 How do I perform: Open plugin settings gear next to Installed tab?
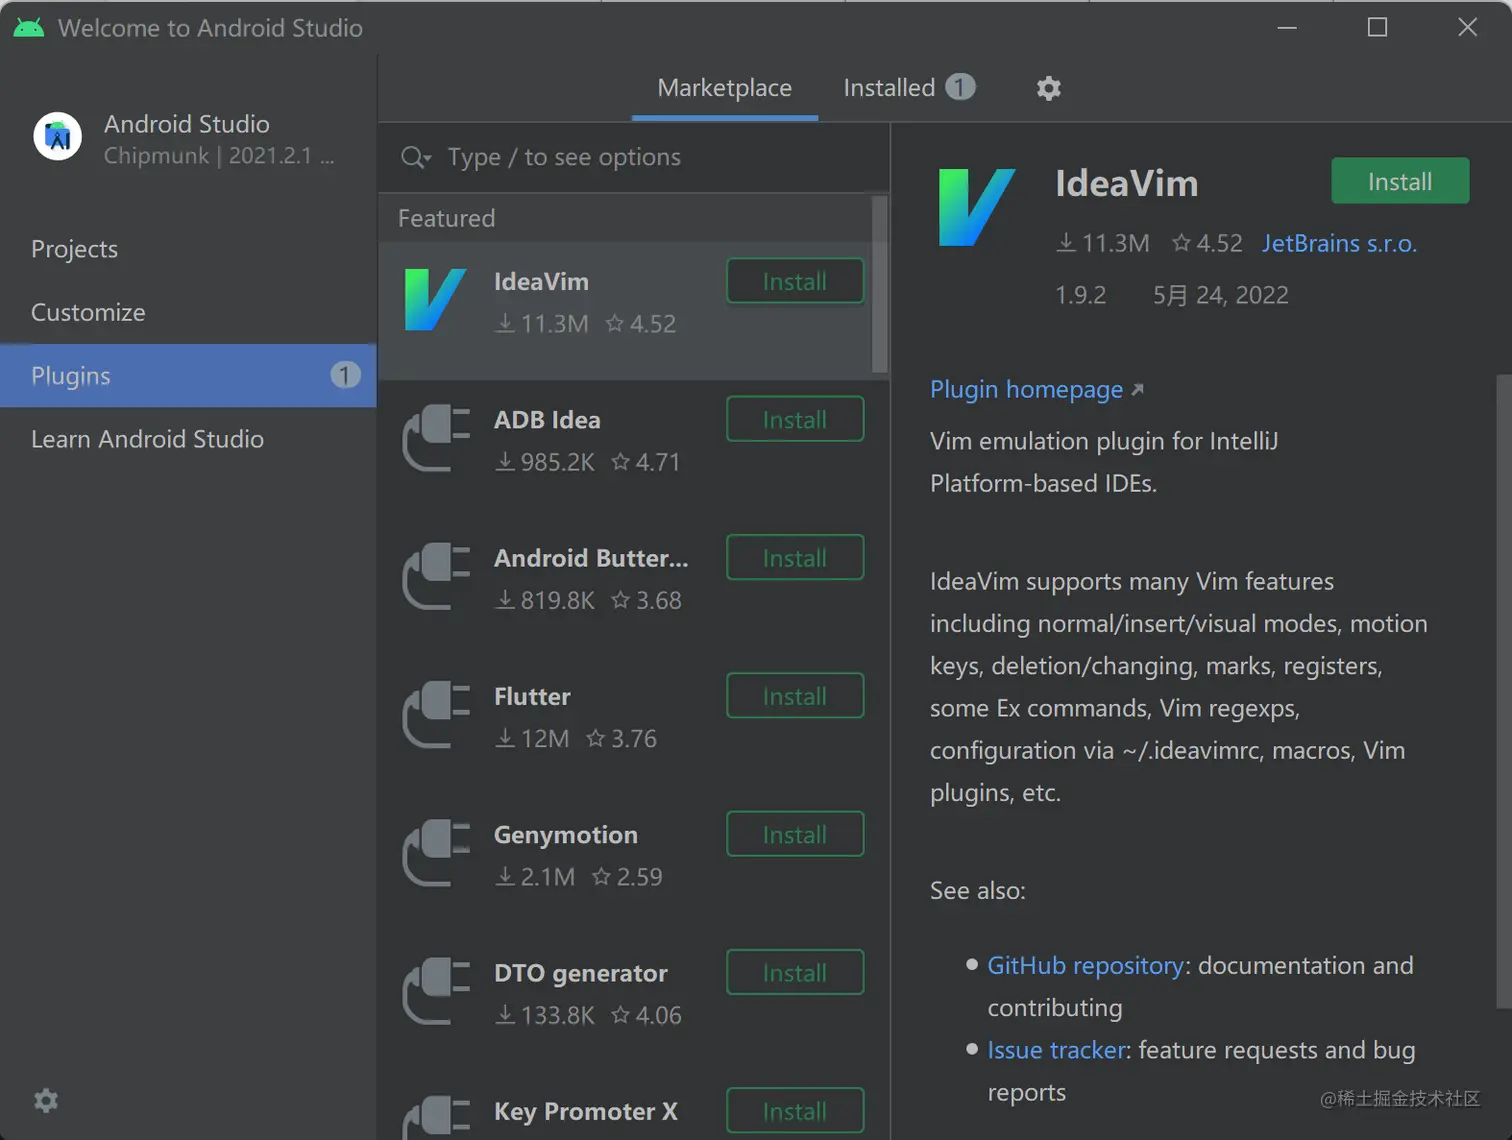[1048, 88]
